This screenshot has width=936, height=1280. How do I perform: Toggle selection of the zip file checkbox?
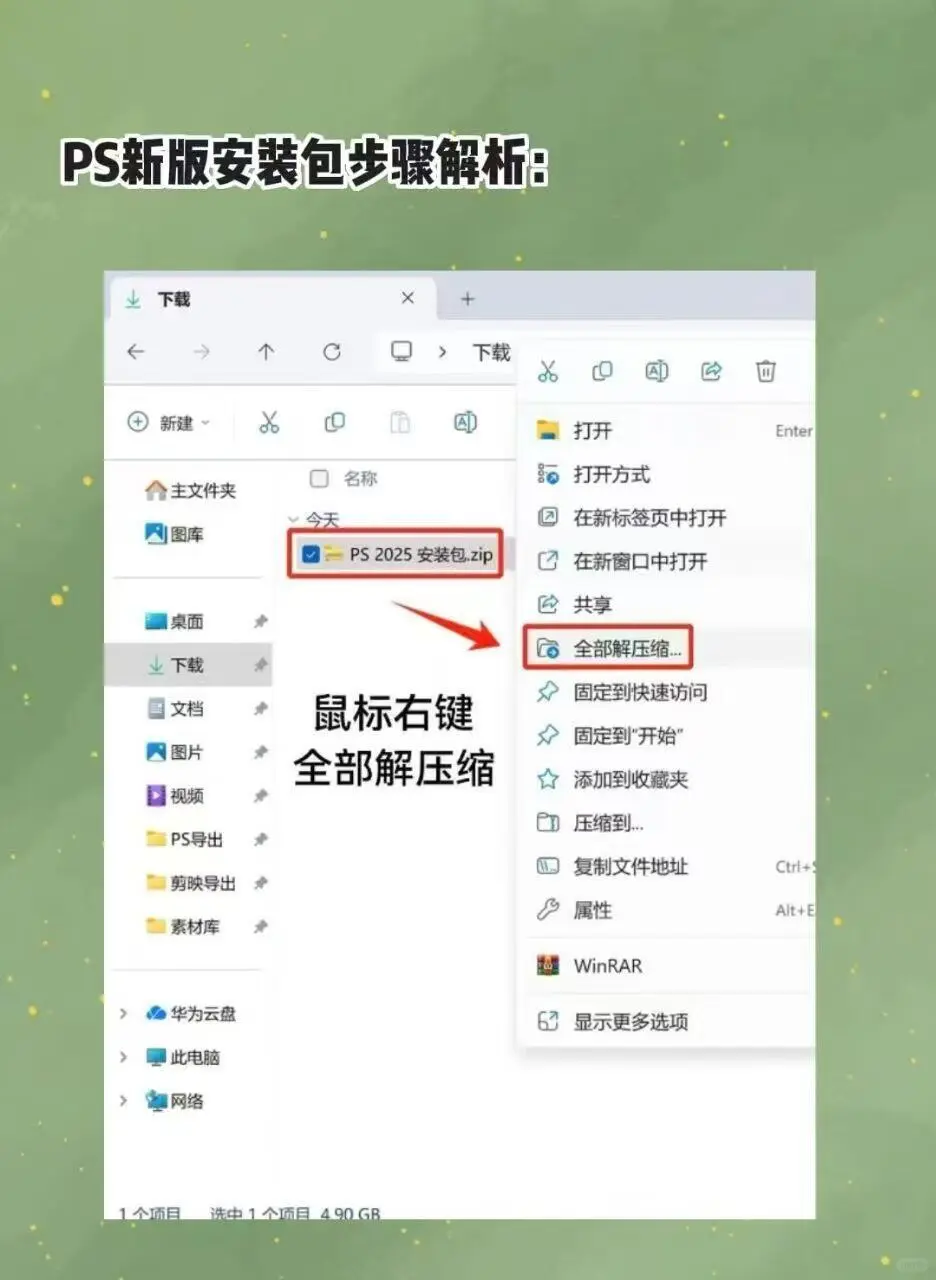click(311, 554)
